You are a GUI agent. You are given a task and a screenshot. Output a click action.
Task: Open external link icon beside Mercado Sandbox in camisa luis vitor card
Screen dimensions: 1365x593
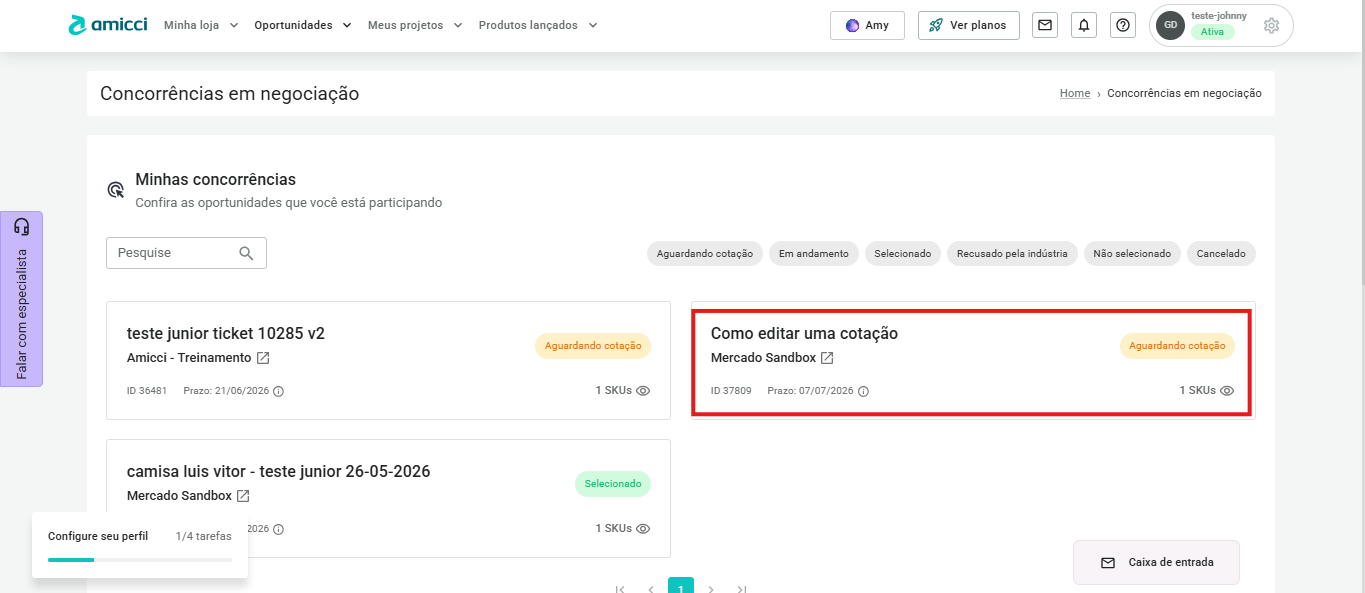pos(243,496)
